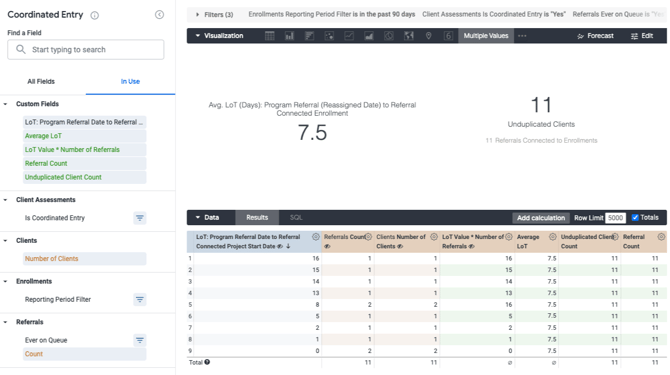Click Is Coordinated Entry field name
670x375 pixels.
click(55, 218)
